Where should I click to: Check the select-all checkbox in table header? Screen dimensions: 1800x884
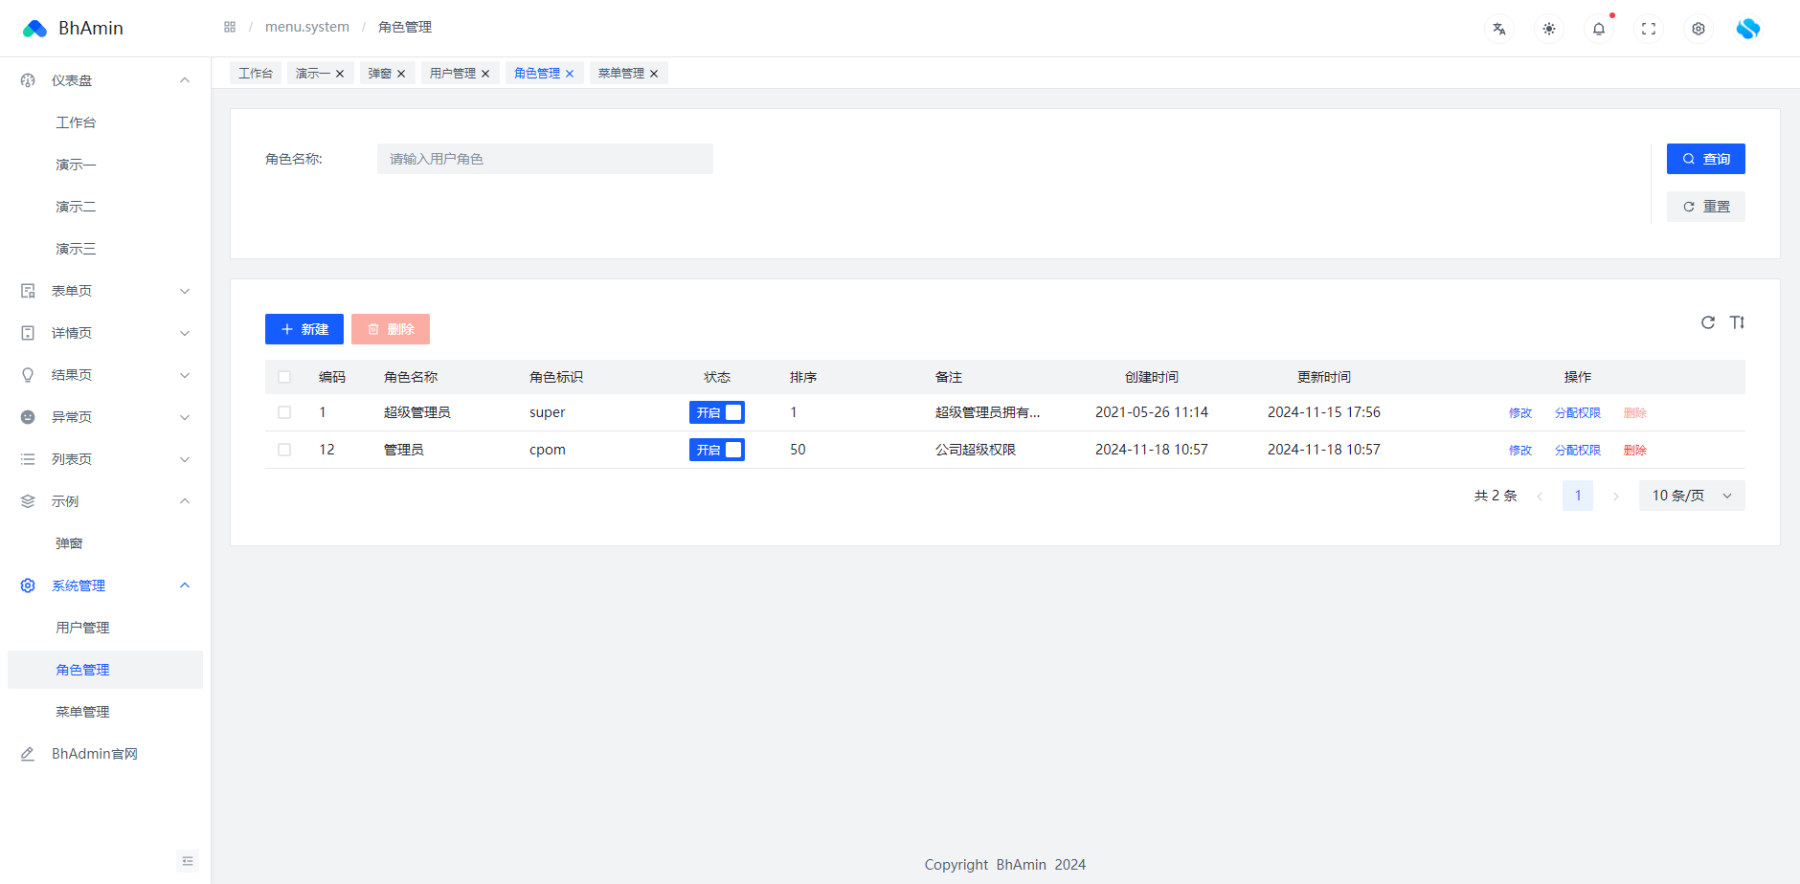click(x=284, y=377)
